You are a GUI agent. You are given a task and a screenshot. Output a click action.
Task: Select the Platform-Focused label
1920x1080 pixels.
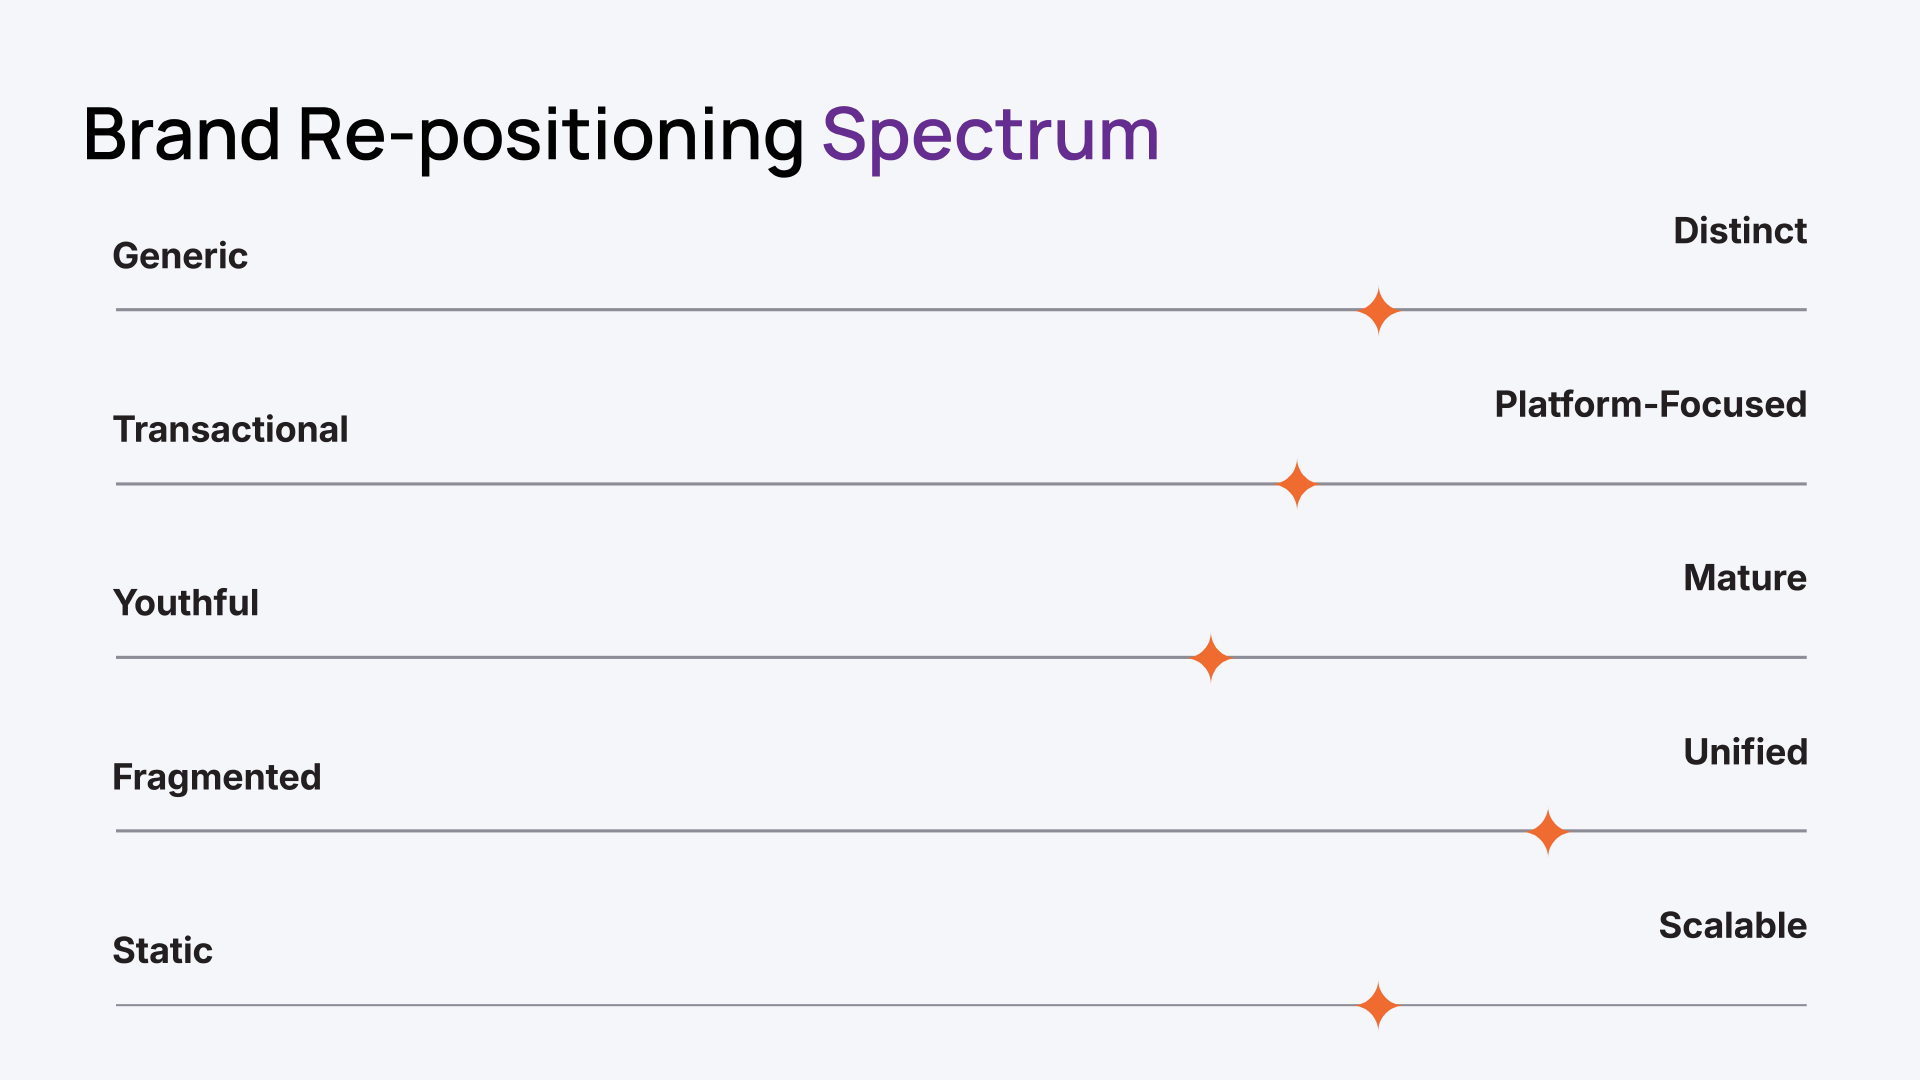[x=1650, y=404]
